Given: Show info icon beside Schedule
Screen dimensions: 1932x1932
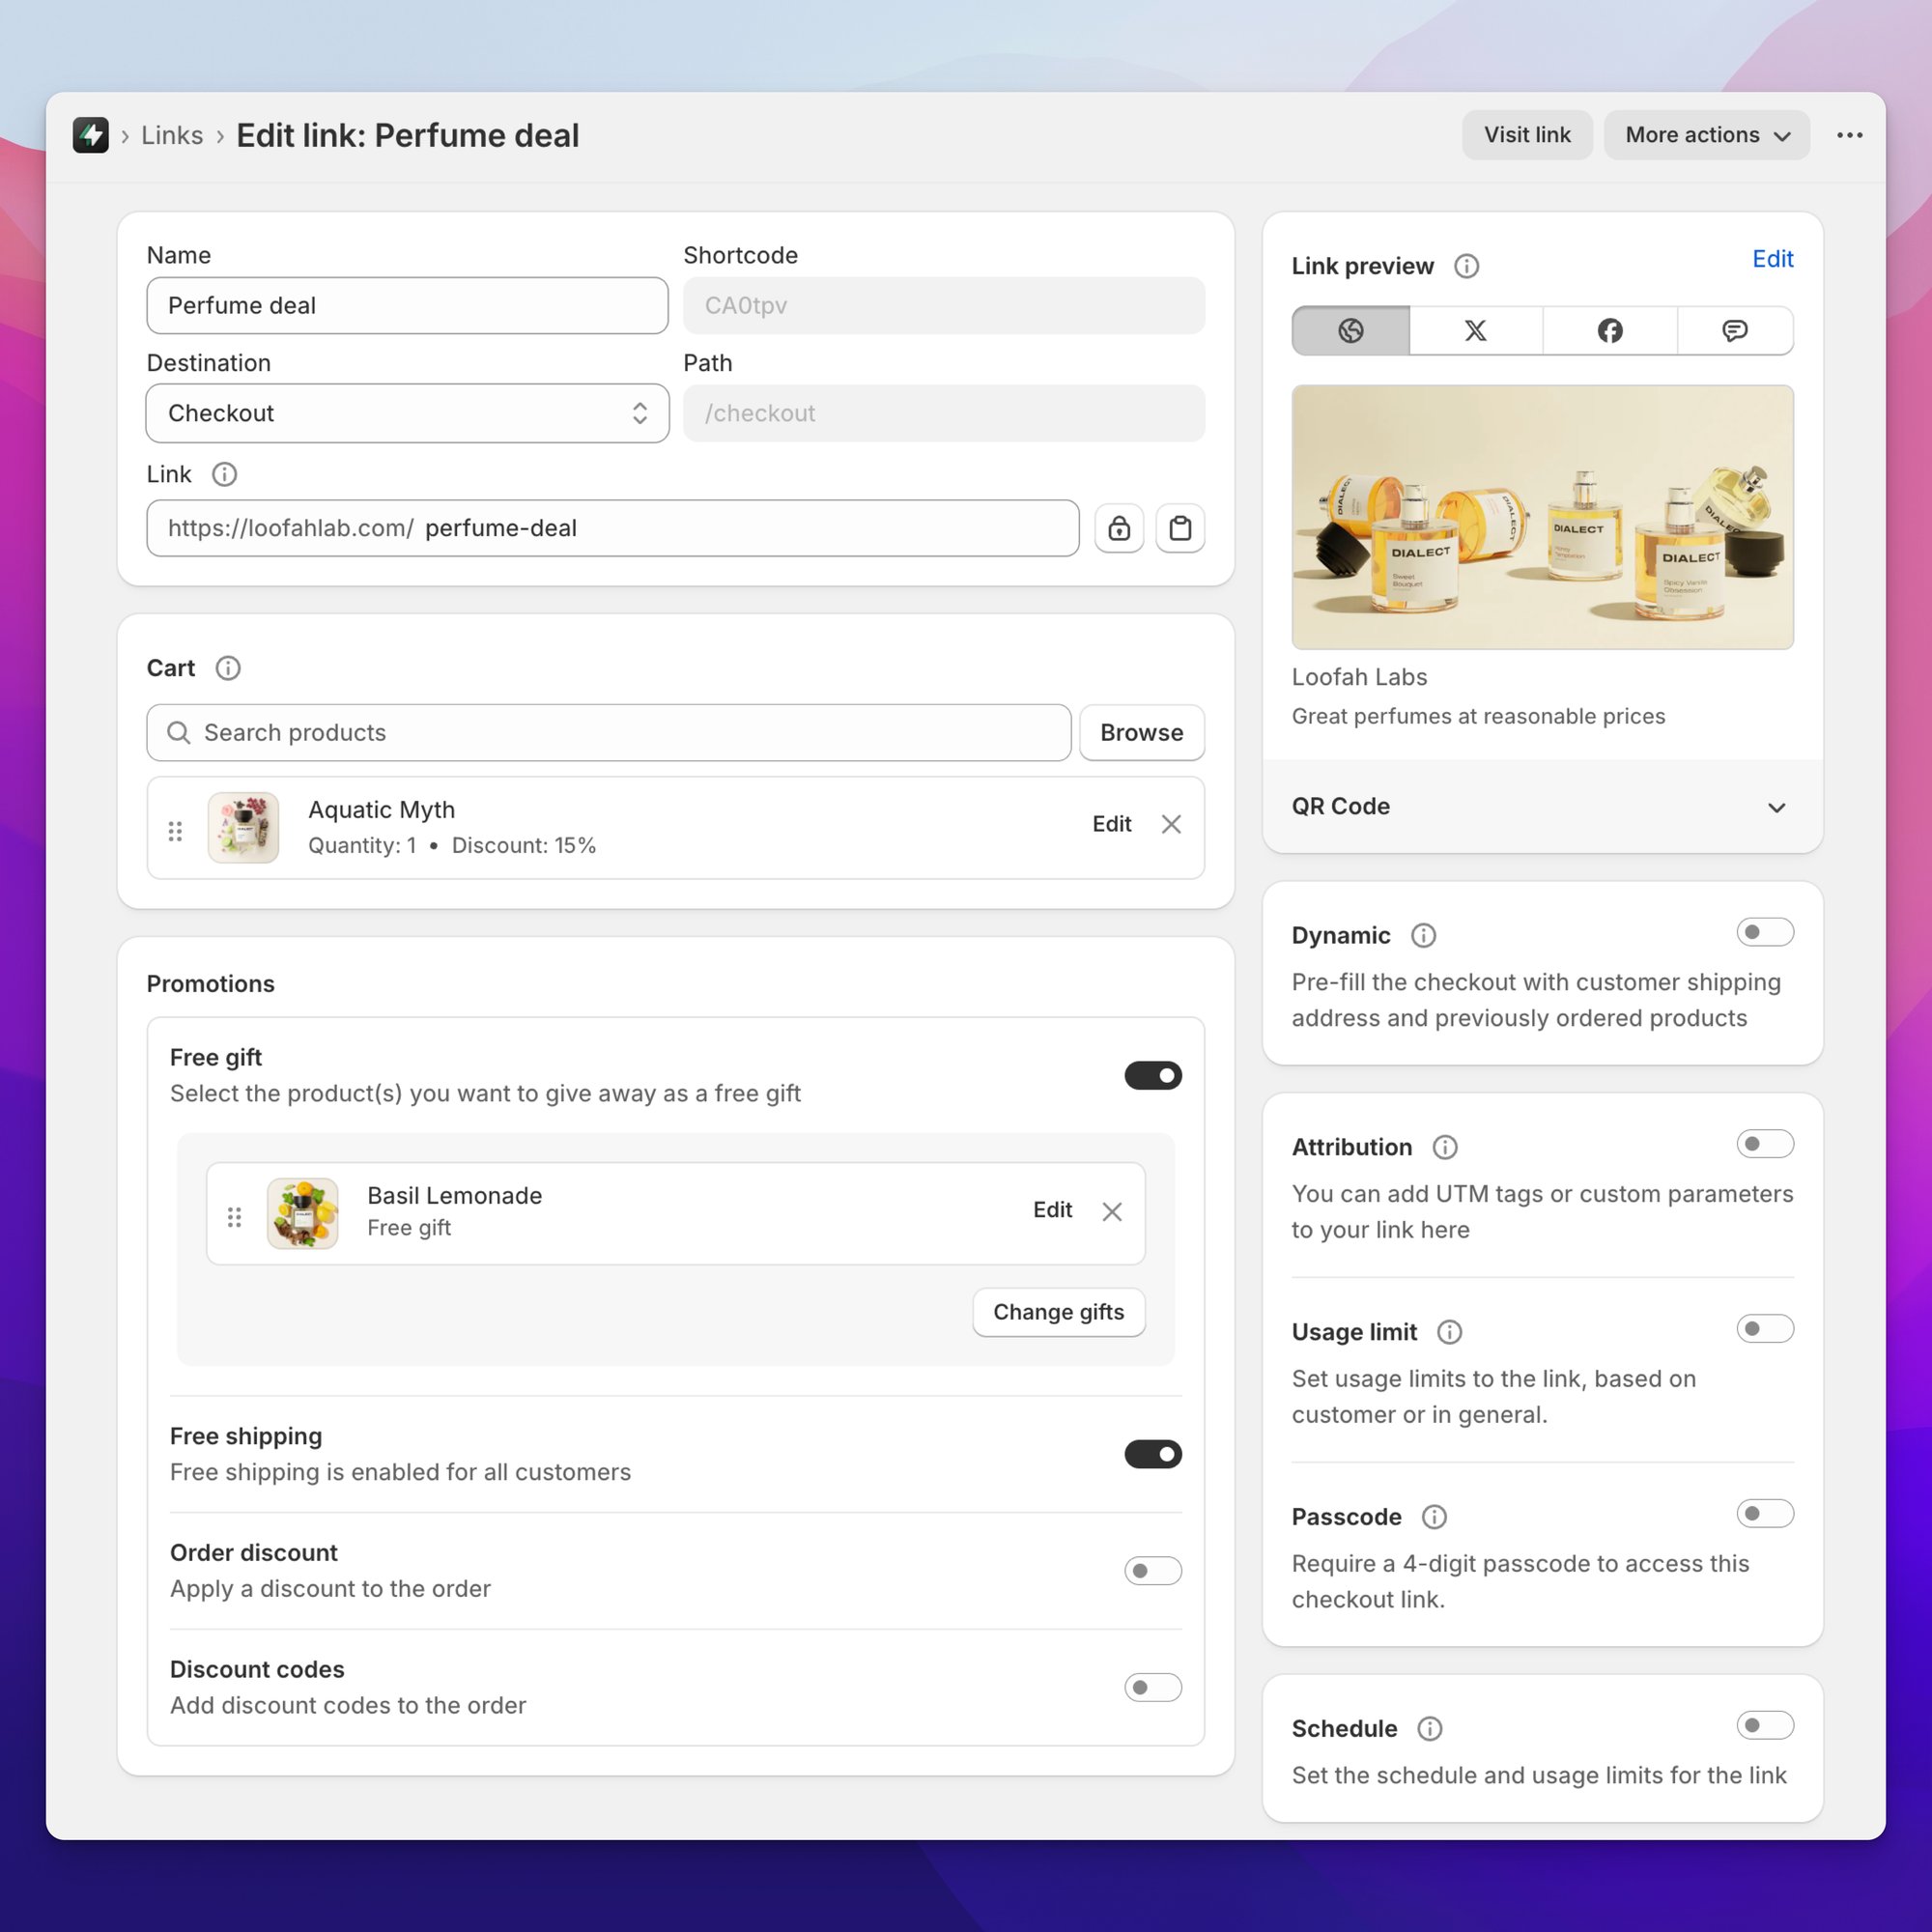Looking at the screenshot, I should tap(1430, 1729).
